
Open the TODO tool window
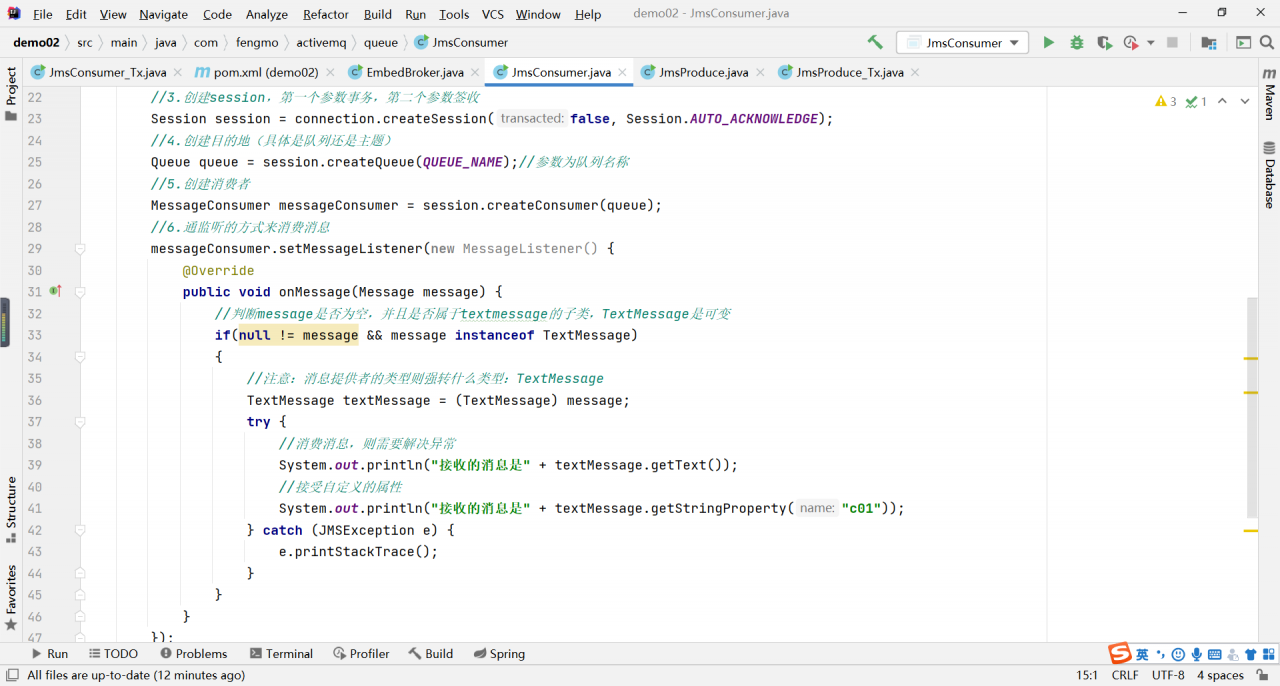coord(112,654)
